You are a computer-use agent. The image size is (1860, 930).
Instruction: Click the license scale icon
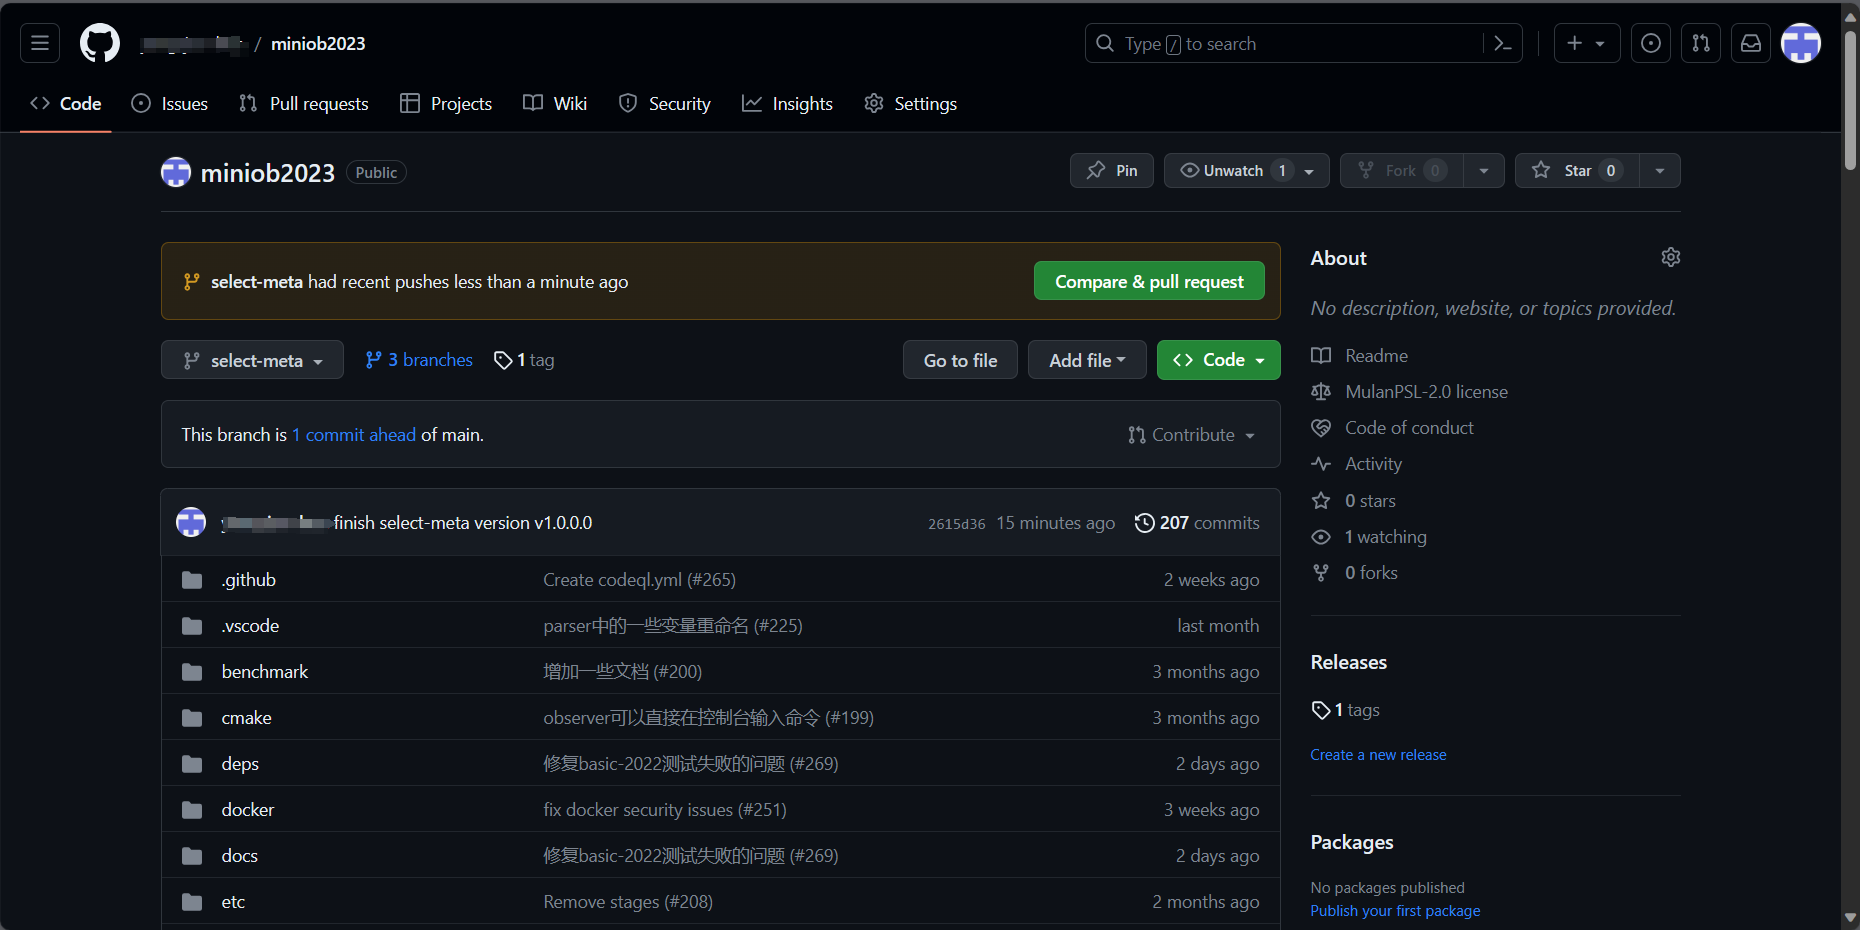click(1321, 392)
